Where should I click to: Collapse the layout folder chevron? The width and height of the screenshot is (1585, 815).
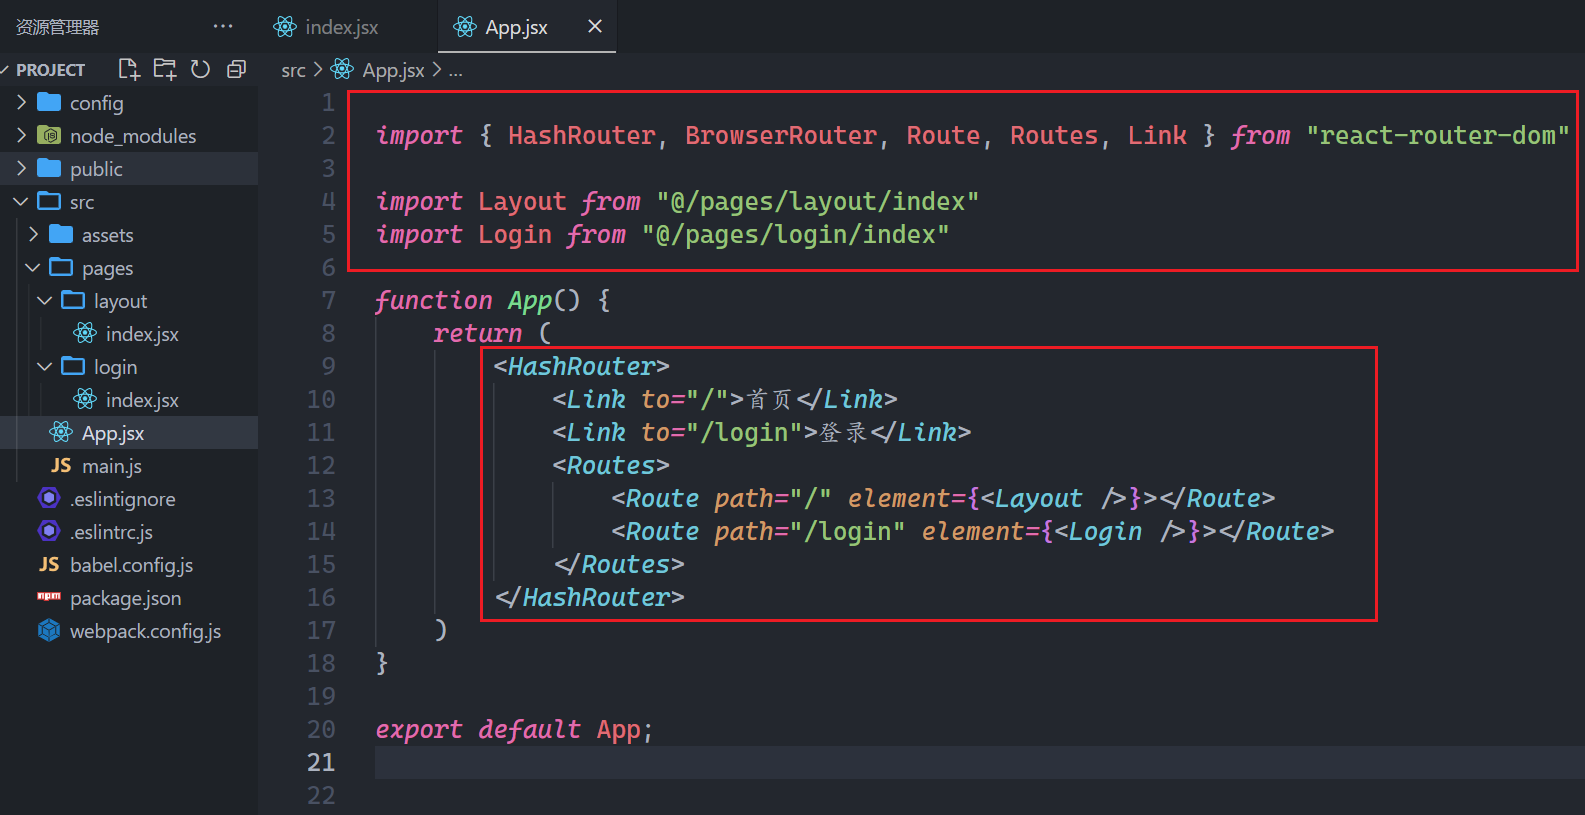(x=44, y=300)
